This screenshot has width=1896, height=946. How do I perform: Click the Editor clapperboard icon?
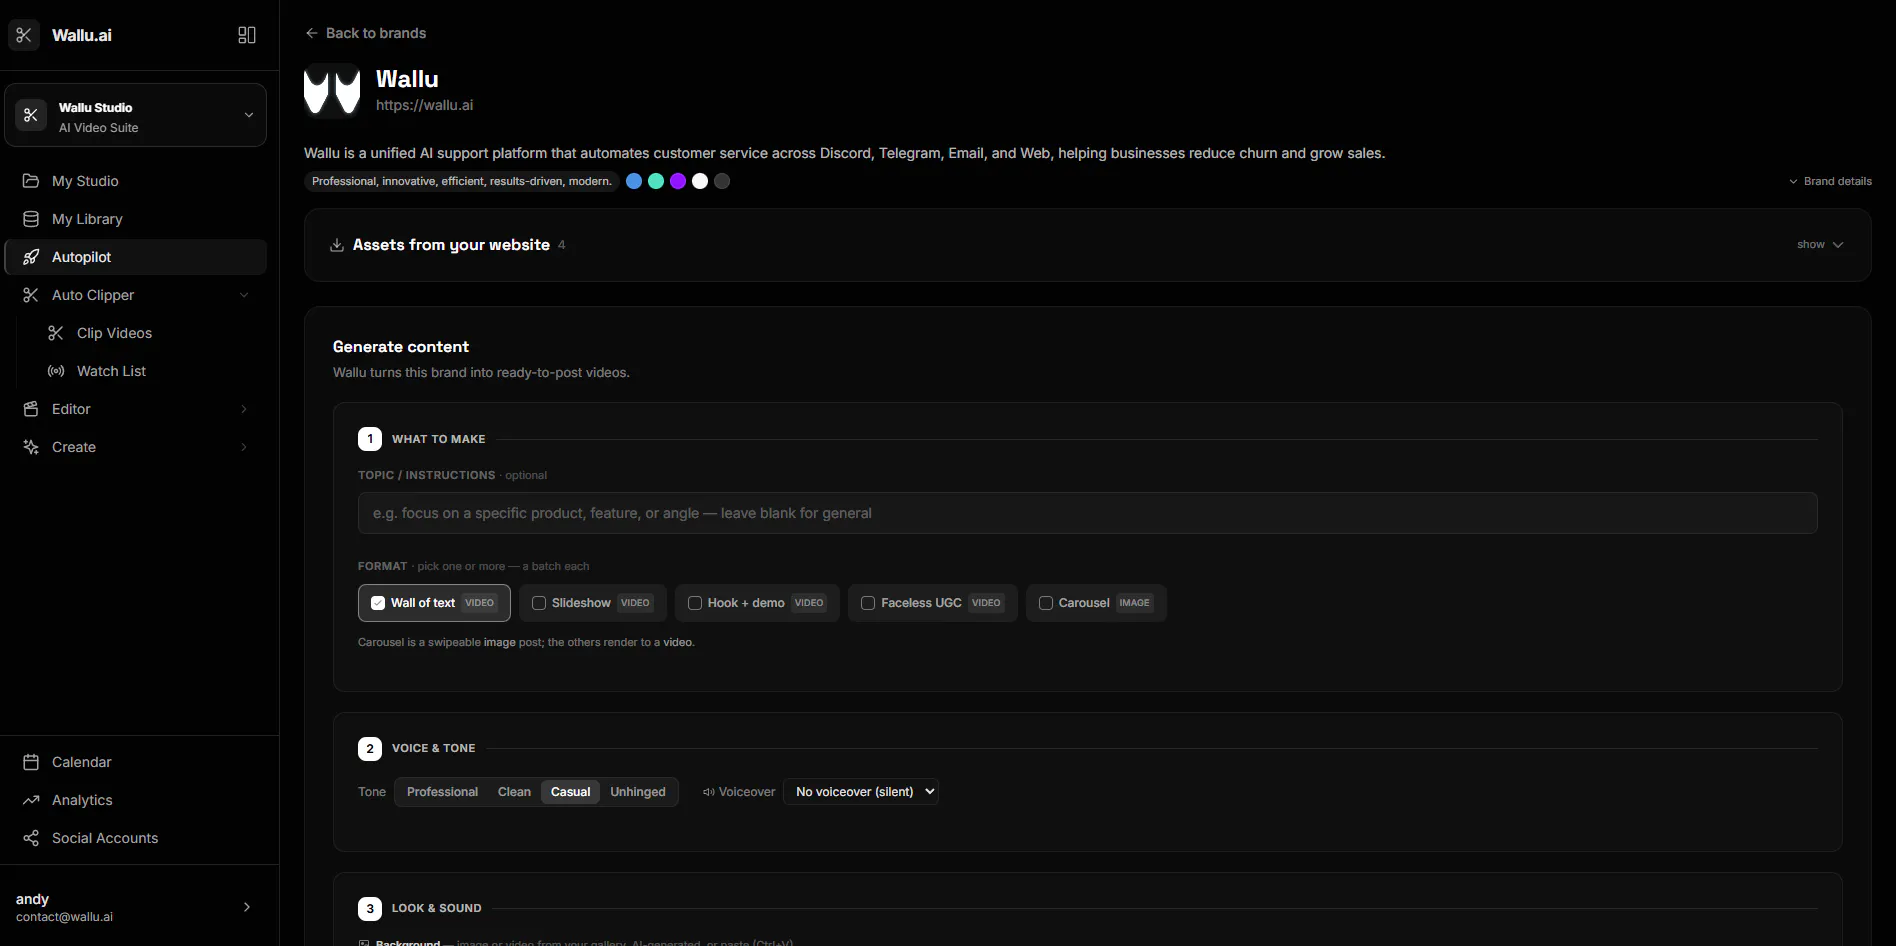click(x=31, y=409)
